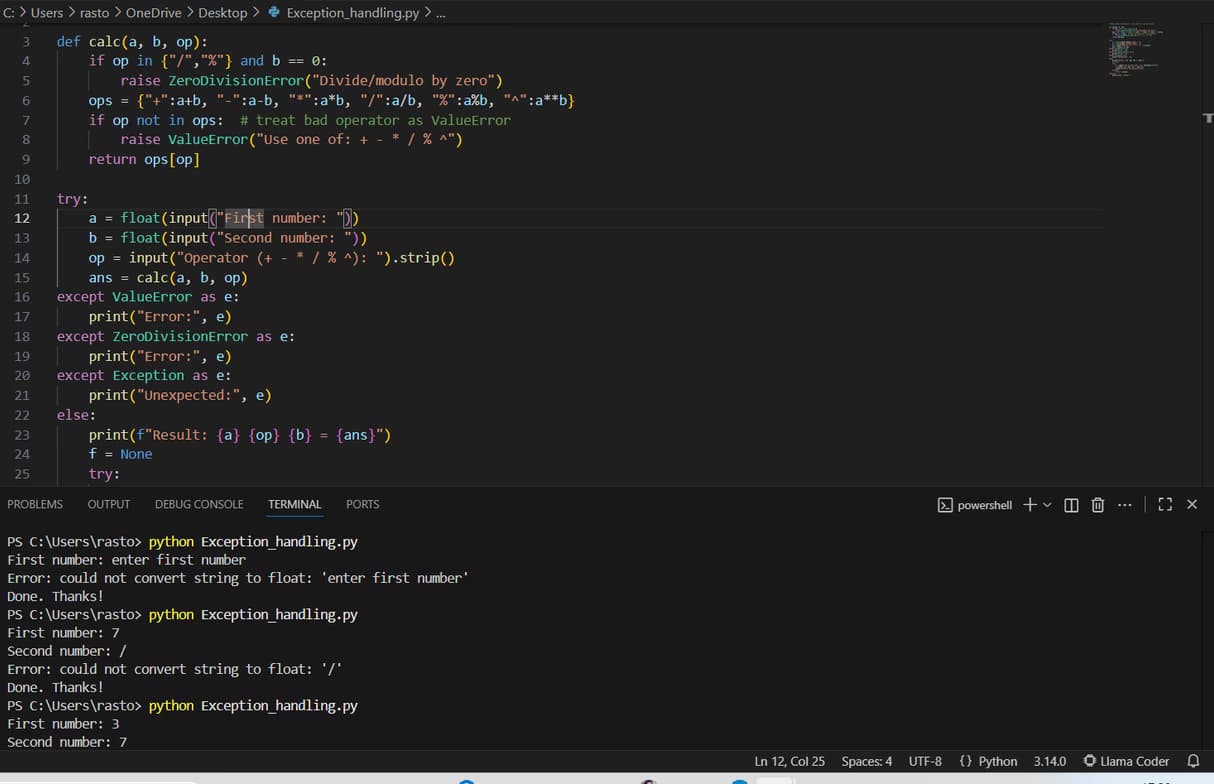Viewport: 1214px width, 784px height.
Task: Select the powershell terminal entry
Action: (x=975, y=505)
